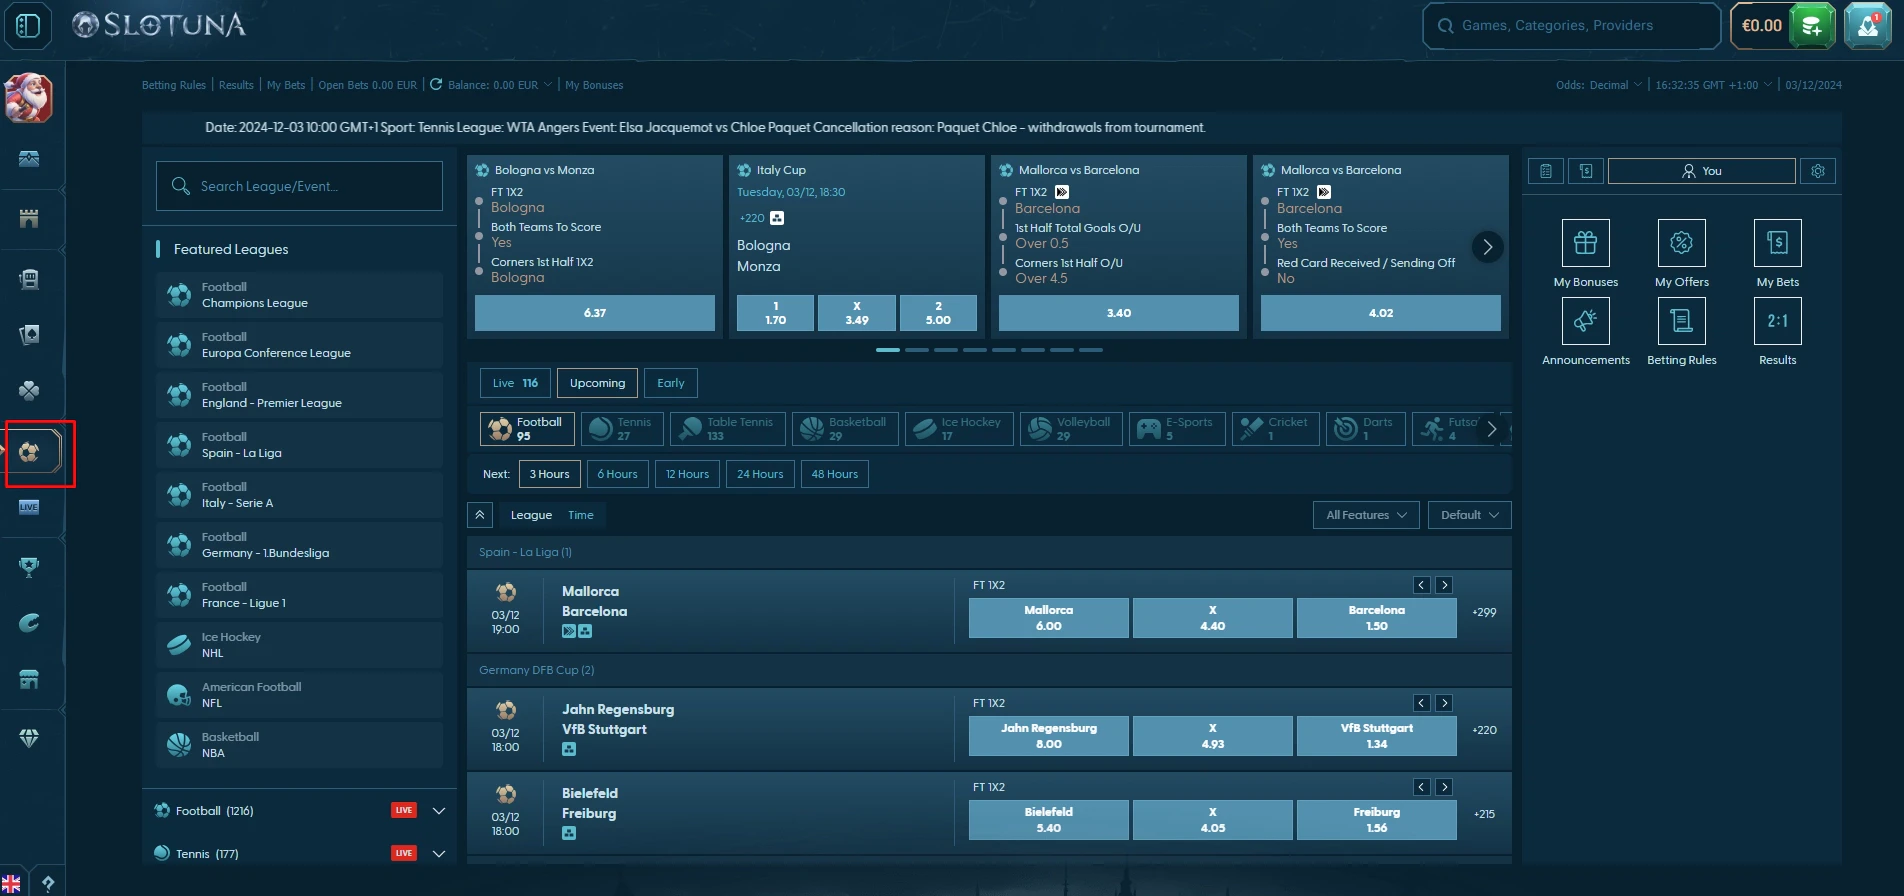The image size is (1904, 896).
Task: Go to the next featured bets slide
Action: click(1487, 246)
